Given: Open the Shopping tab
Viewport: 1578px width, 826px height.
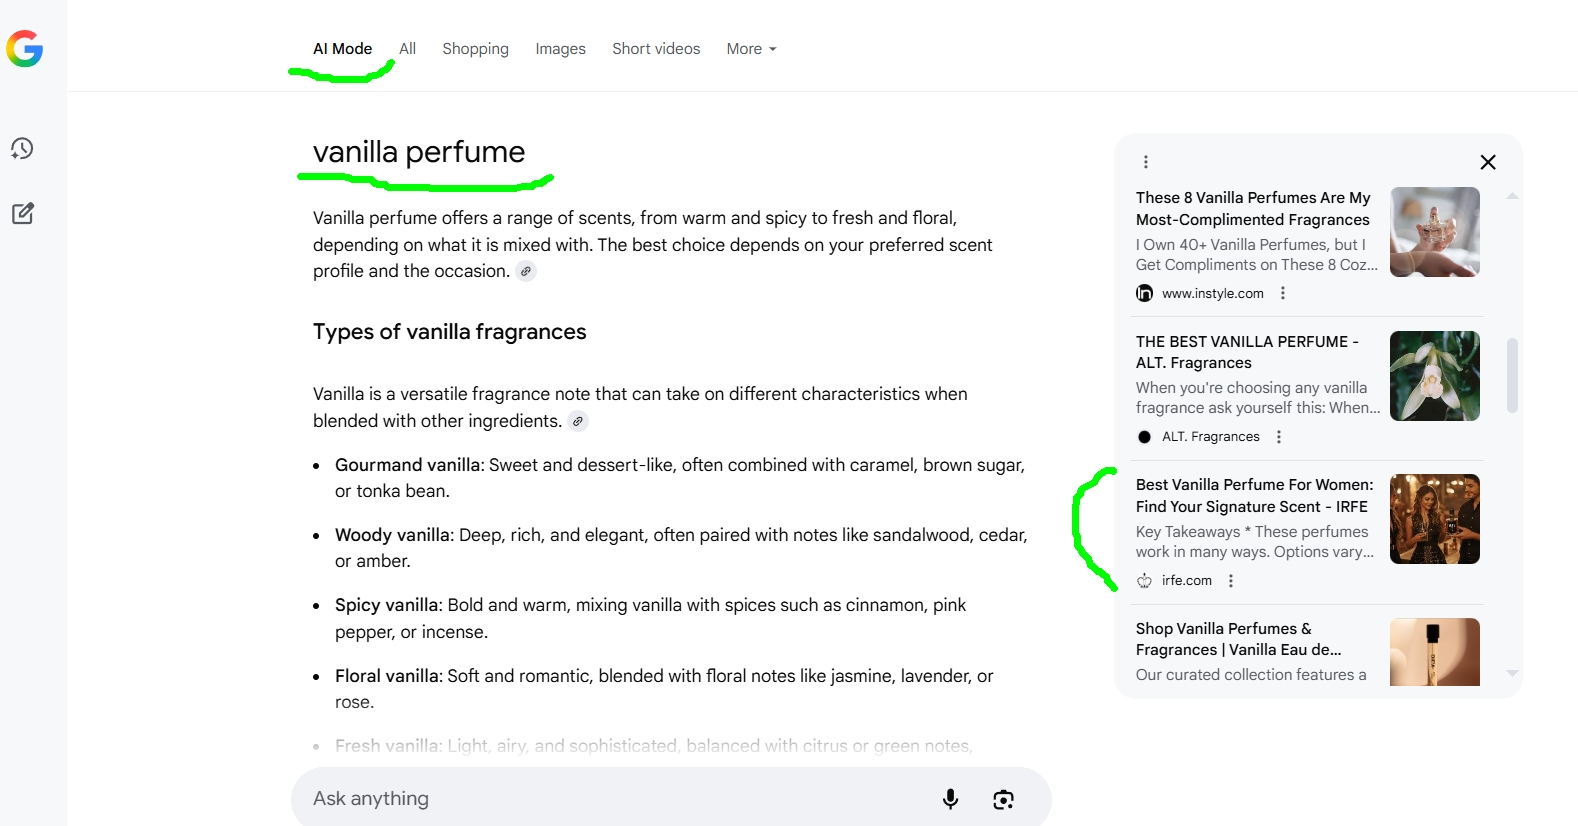Looking at the screenshot, I should coord(475,49).
